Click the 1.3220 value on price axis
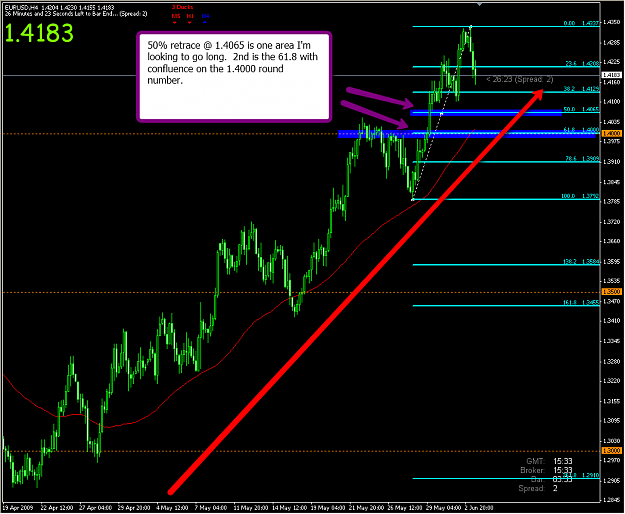Image resolution: width=625 pixels, height=514 pixels. click(x=612, y=381)
